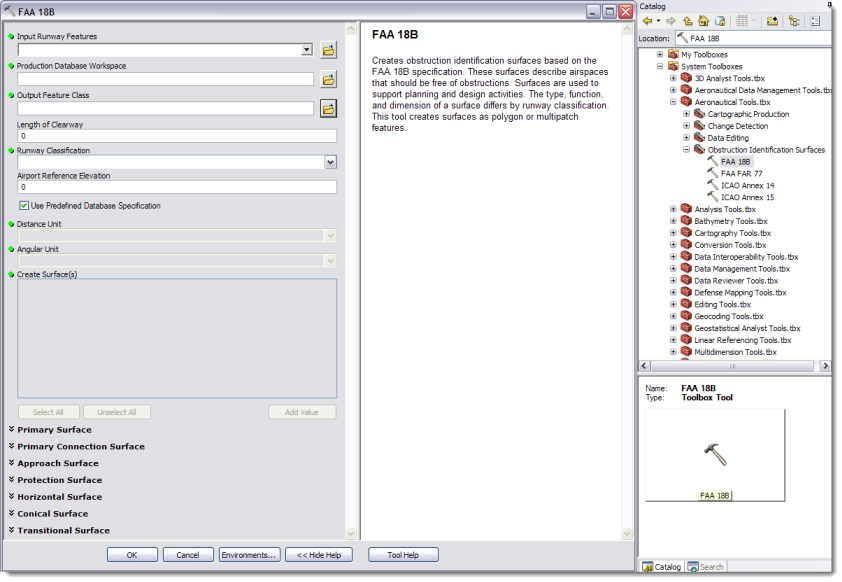Collapse the System Toolboxes tree node
This screenshot has height=582, width=842.
point(660,66)
